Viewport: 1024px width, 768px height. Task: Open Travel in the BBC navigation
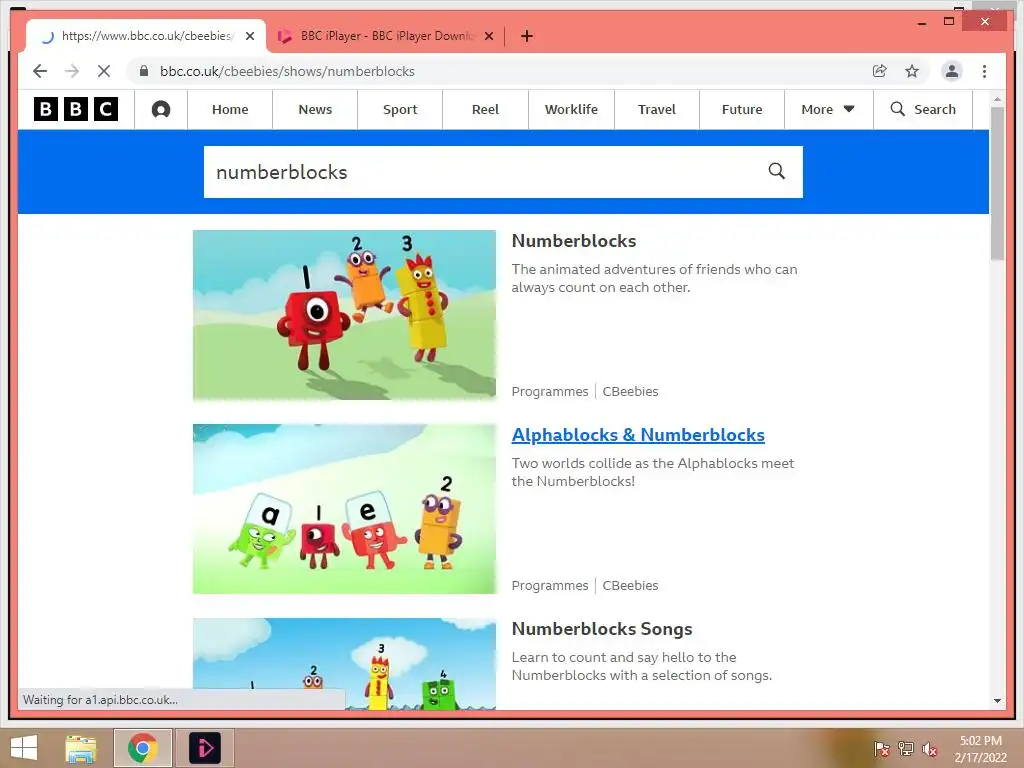[657, 109]
